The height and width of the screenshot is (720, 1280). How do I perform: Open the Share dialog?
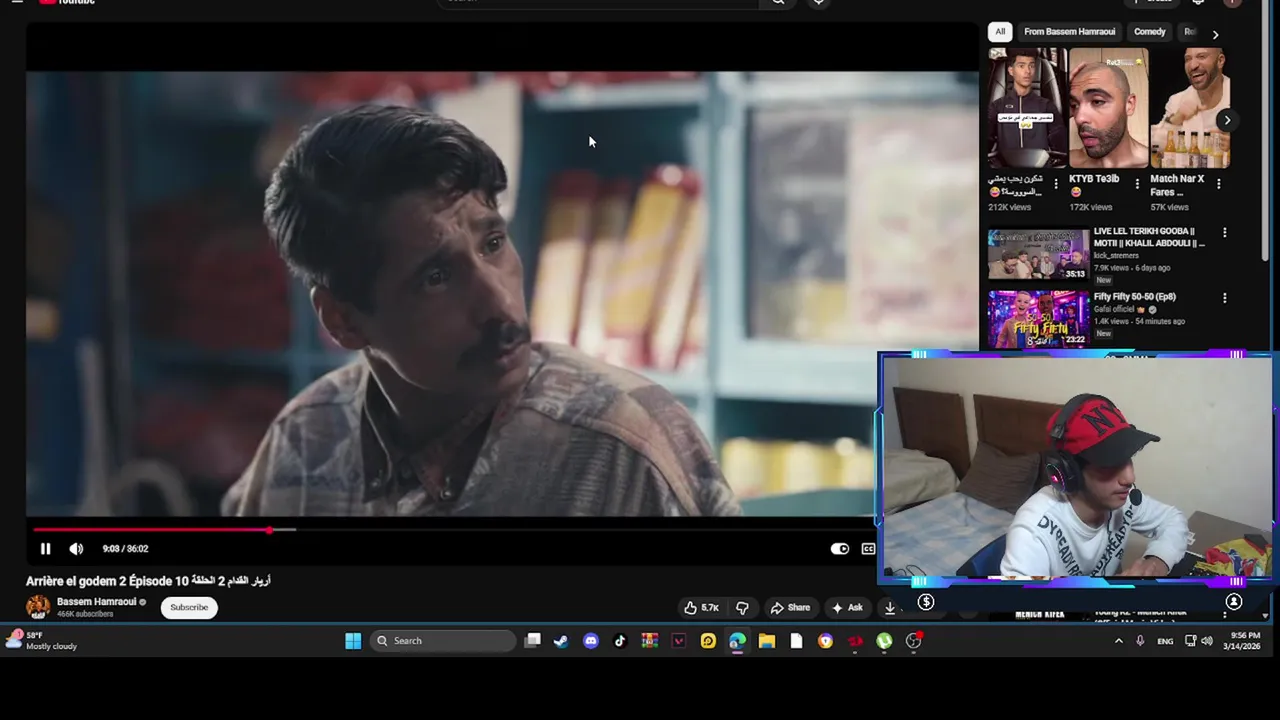pyautogui.click(x=790, y=607)
